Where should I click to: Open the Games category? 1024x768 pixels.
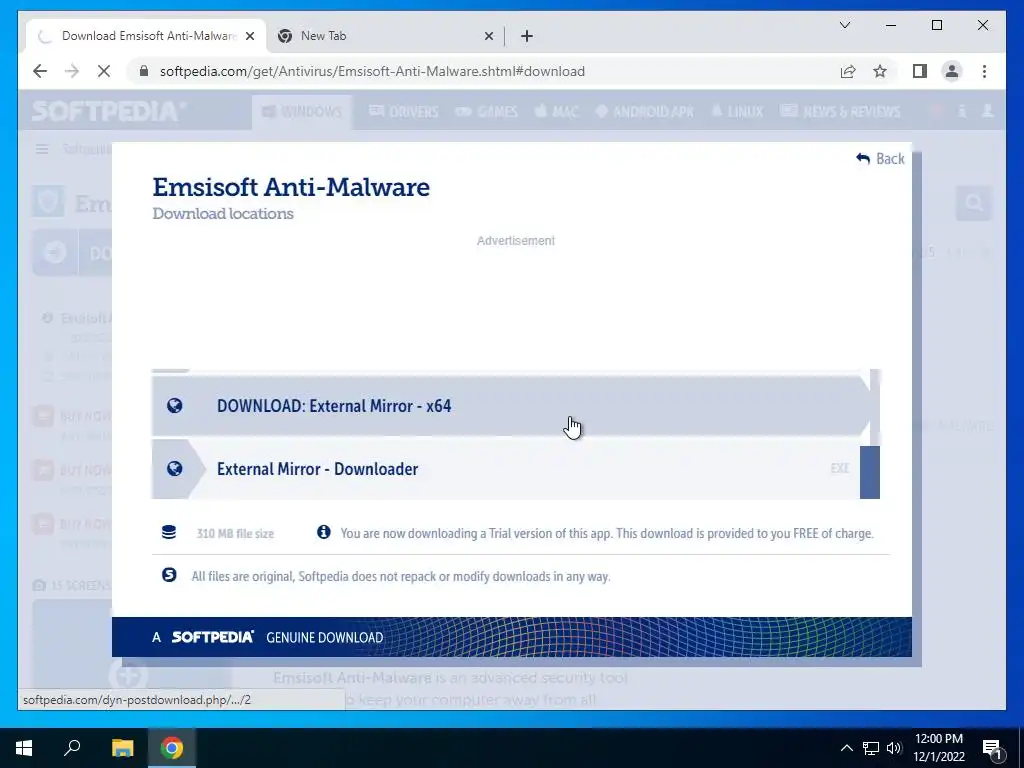(x=487, y=112)
